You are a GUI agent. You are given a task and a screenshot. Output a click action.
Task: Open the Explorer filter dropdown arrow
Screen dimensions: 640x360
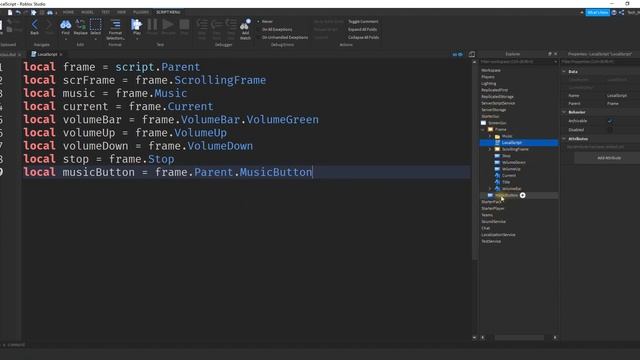tap(556, 62)
